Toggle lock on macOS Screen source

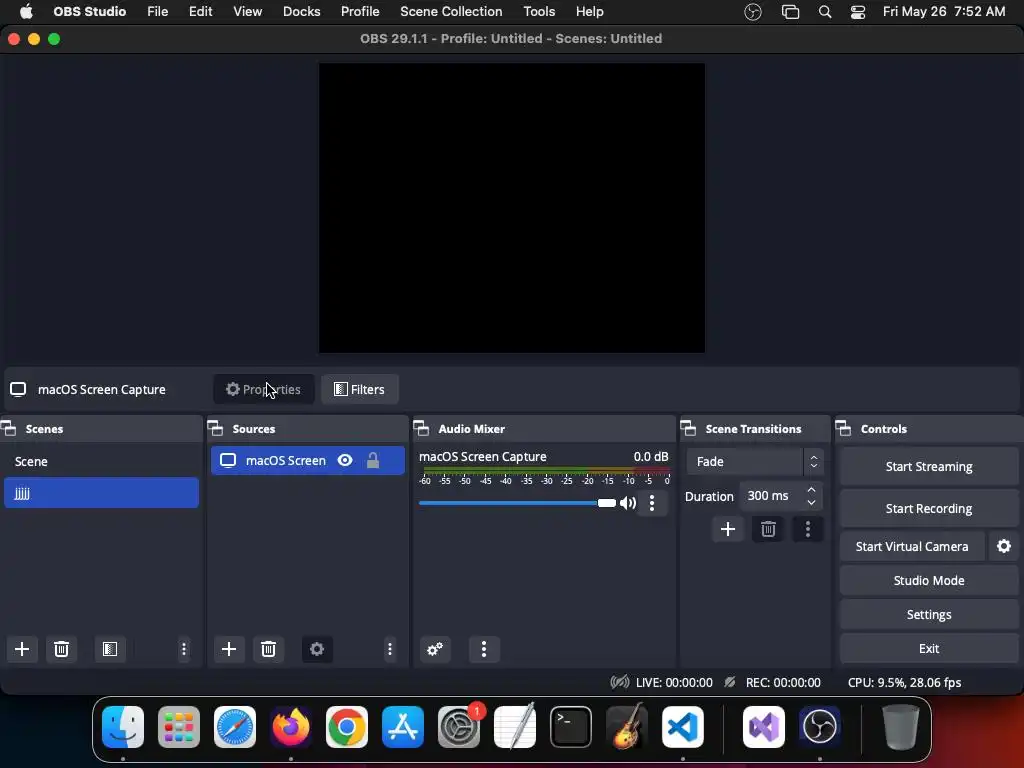tap(373, 460)
